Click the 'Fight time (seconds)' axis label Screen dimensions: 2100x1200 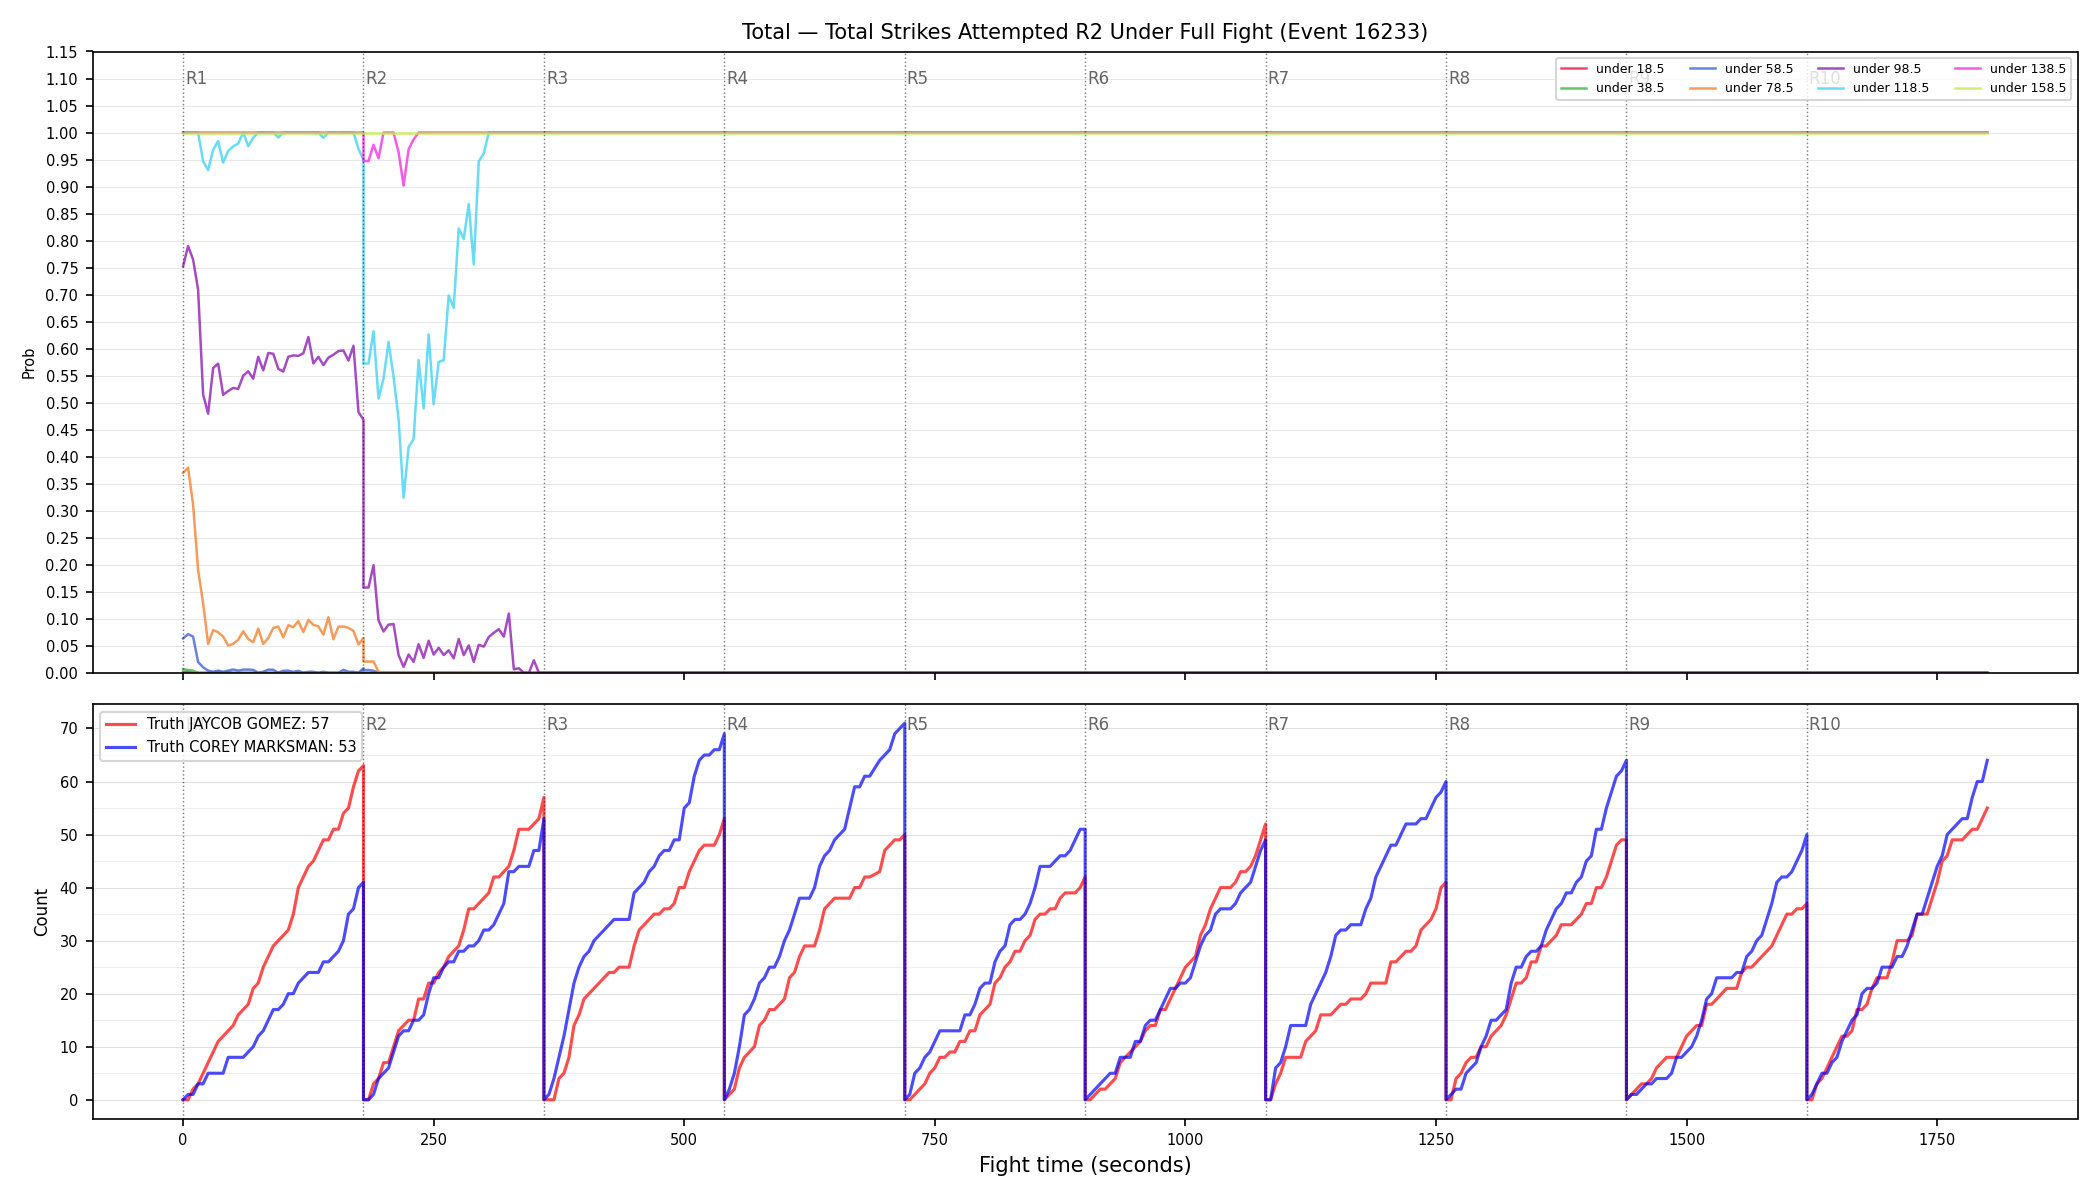point(1085,1165)
